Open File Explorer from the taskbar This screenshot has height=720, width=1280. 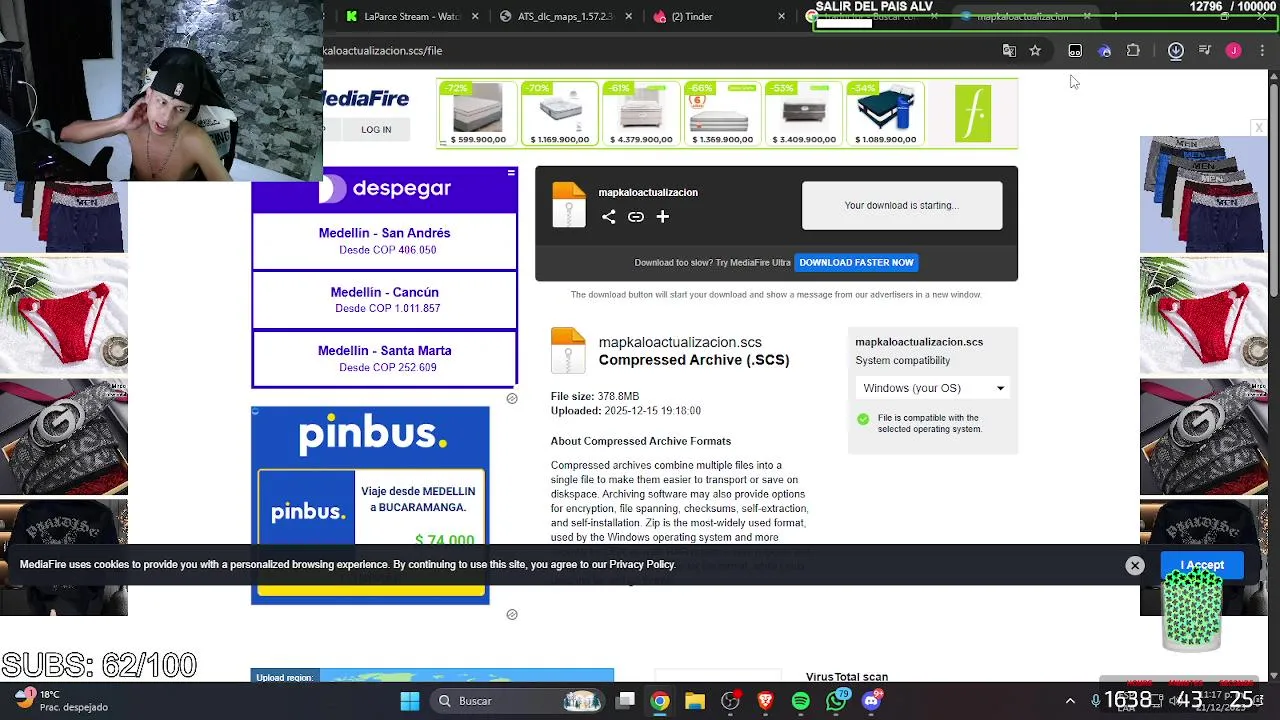point(695,701)
